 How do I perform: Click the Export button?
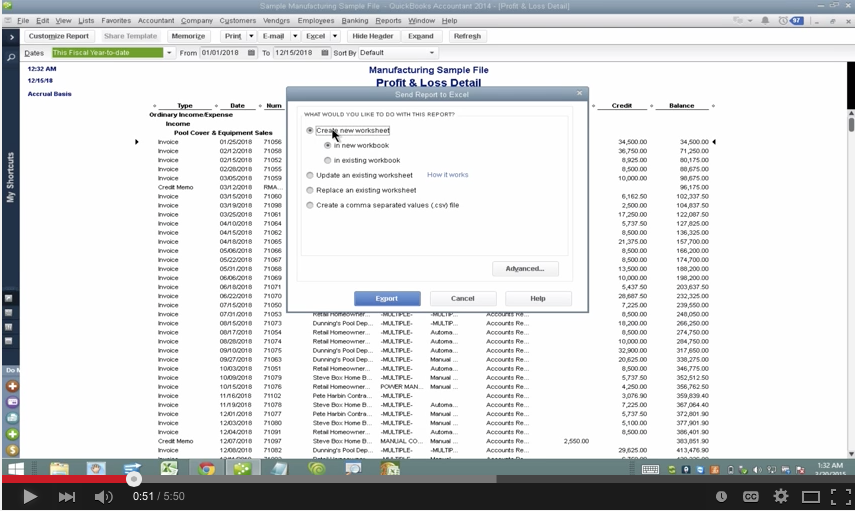387,299
